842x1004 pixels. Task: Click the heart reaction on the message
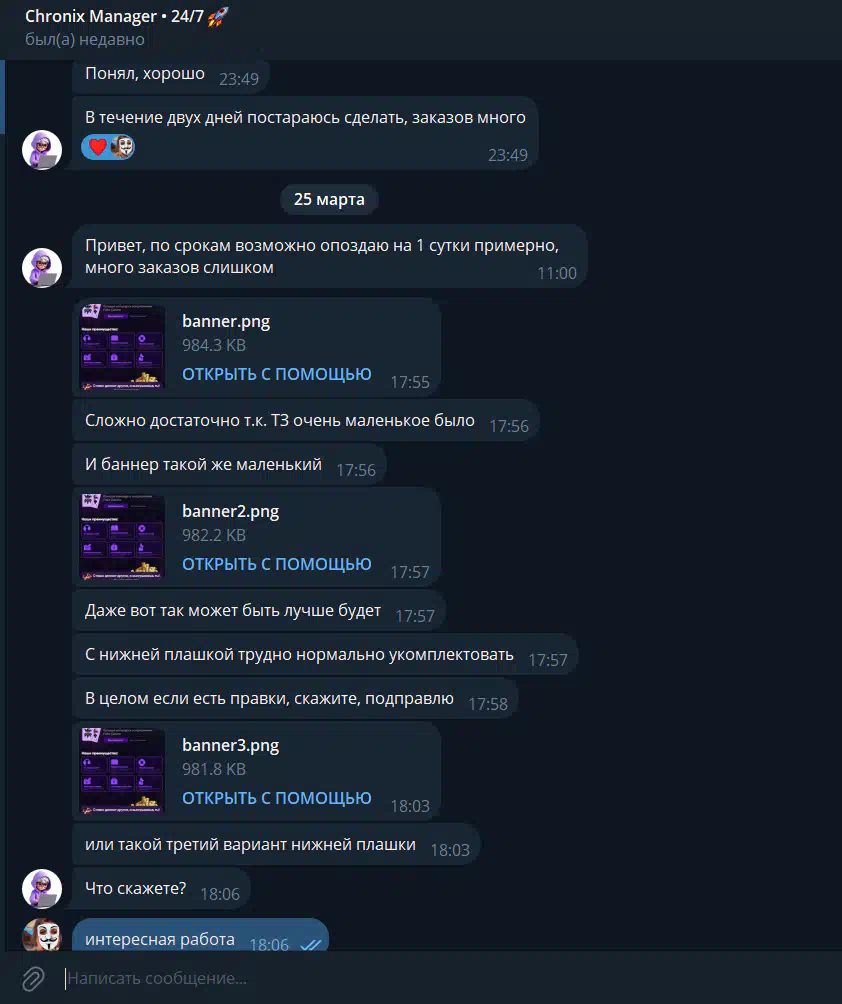[97, 147]
